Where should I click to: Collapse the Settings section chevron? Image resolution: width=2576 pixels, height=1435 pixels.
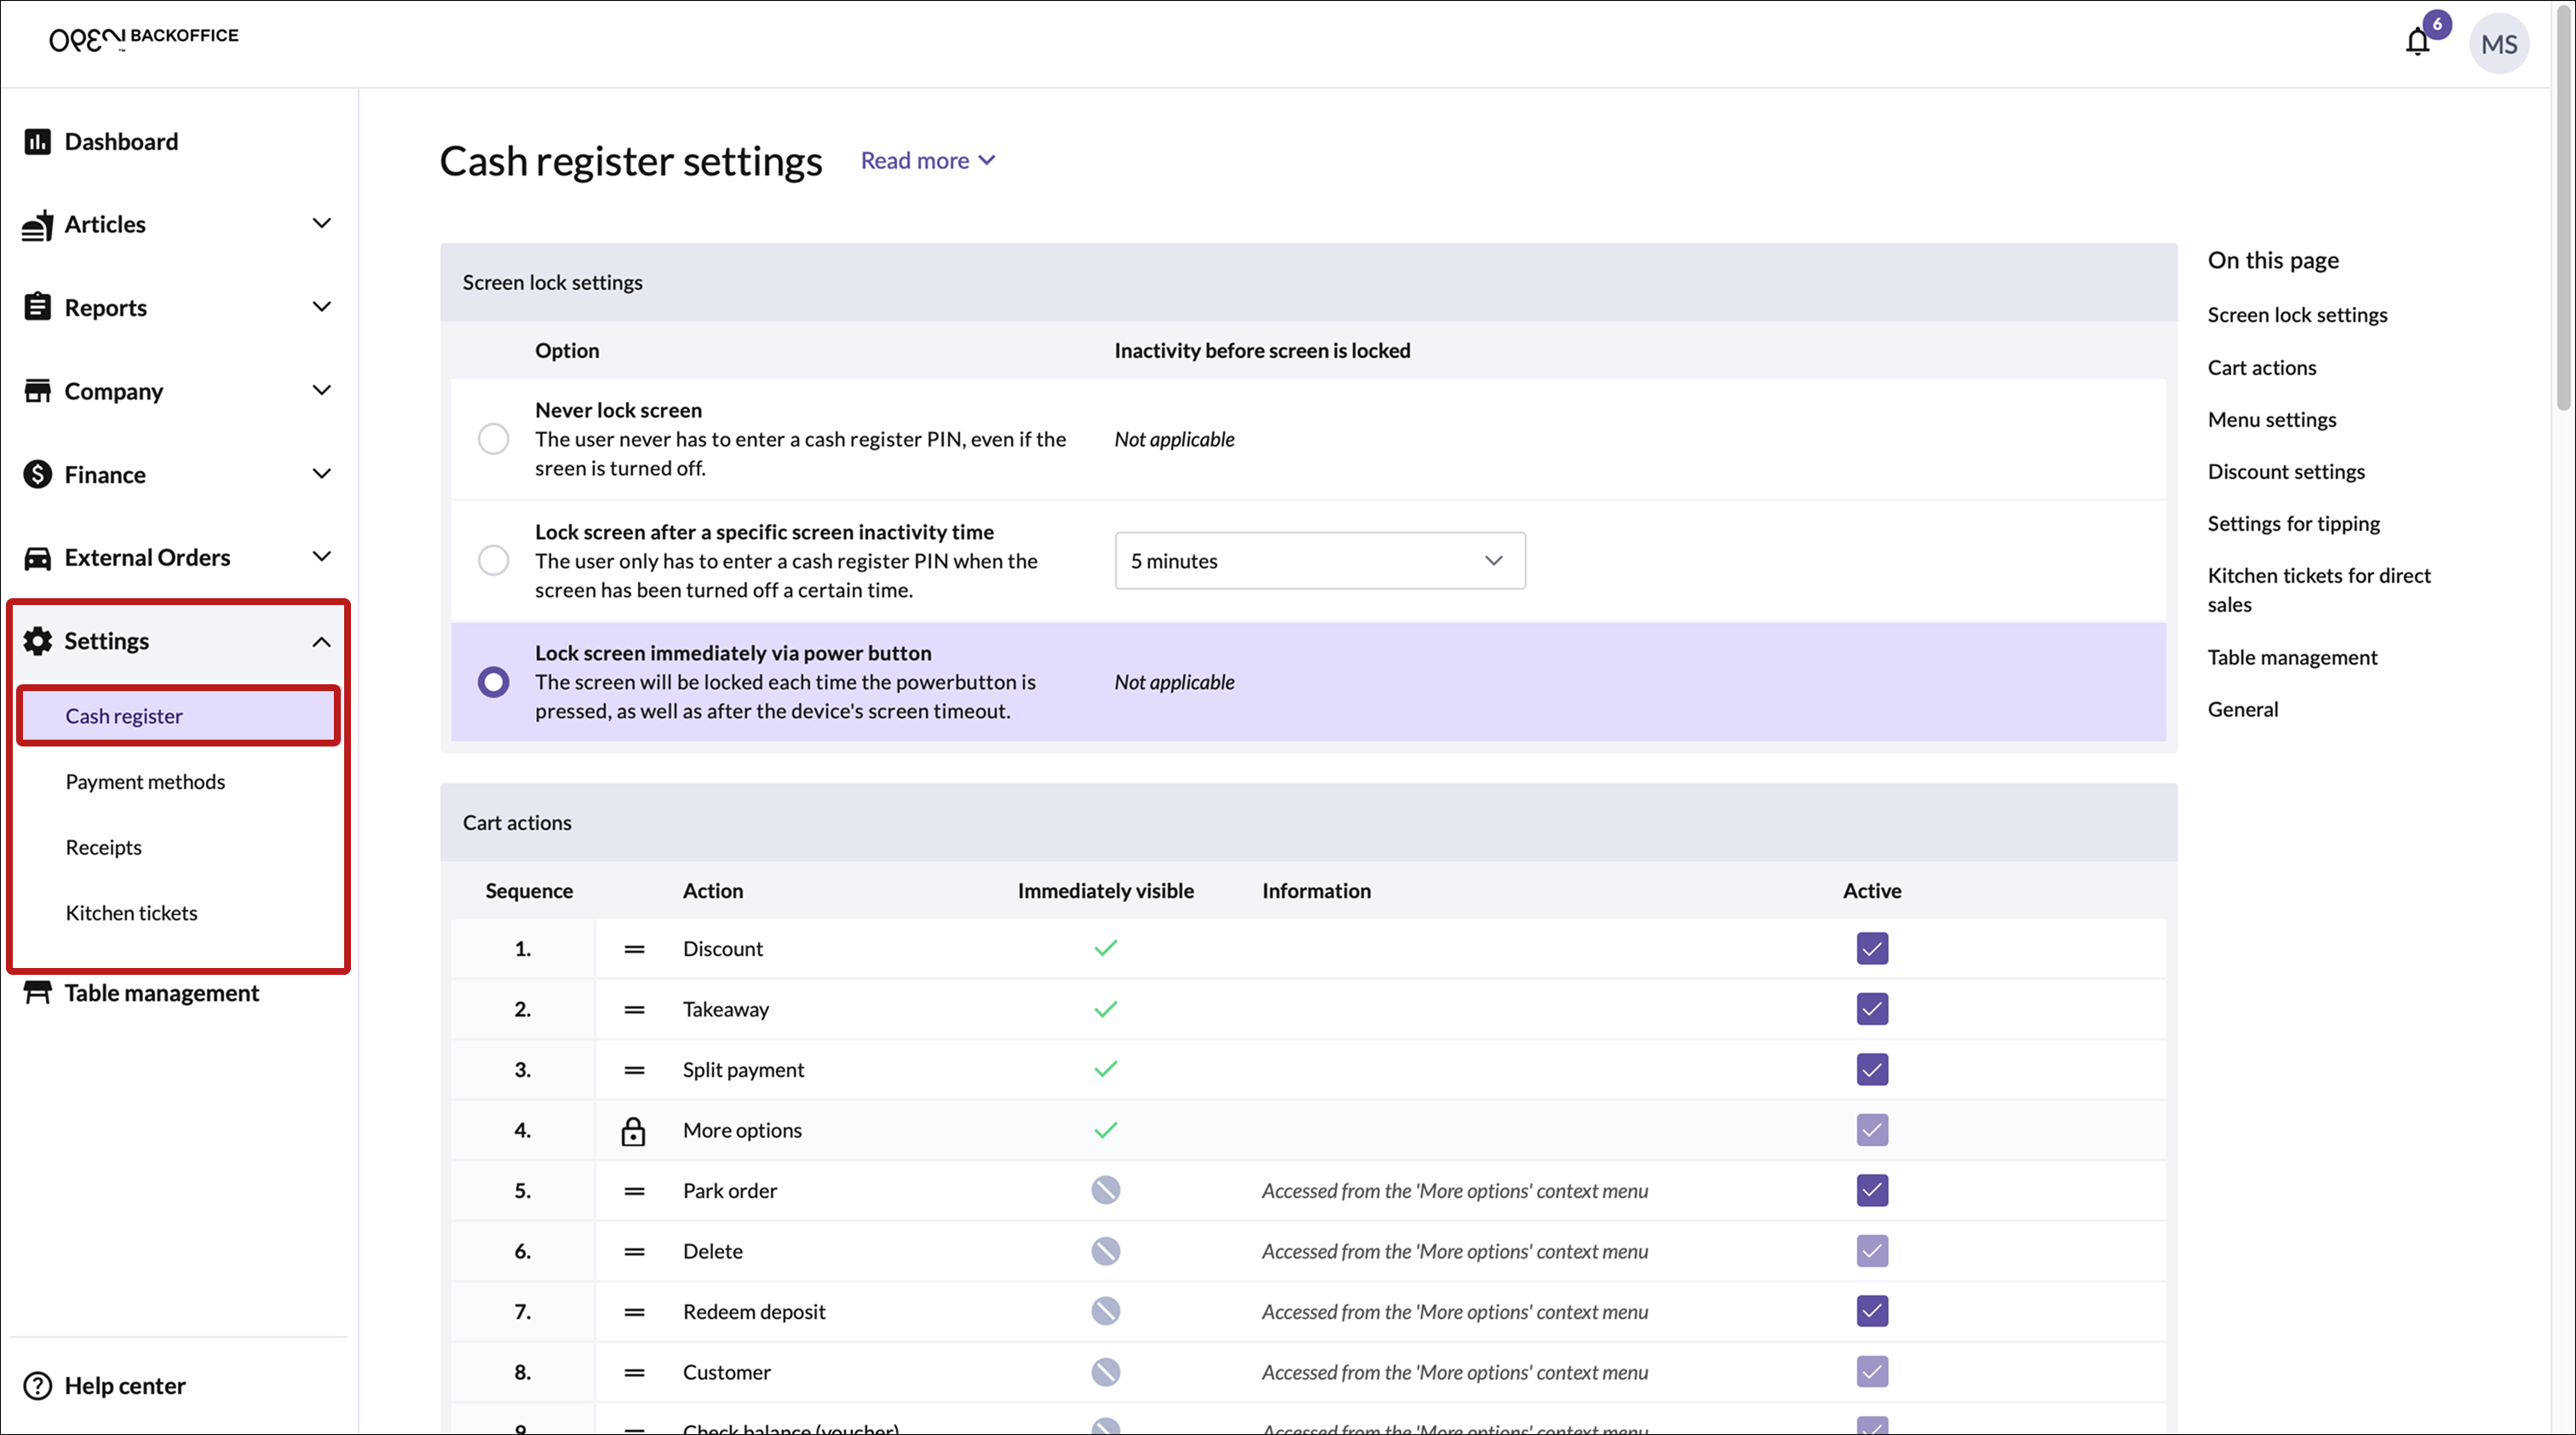point(321,642)
